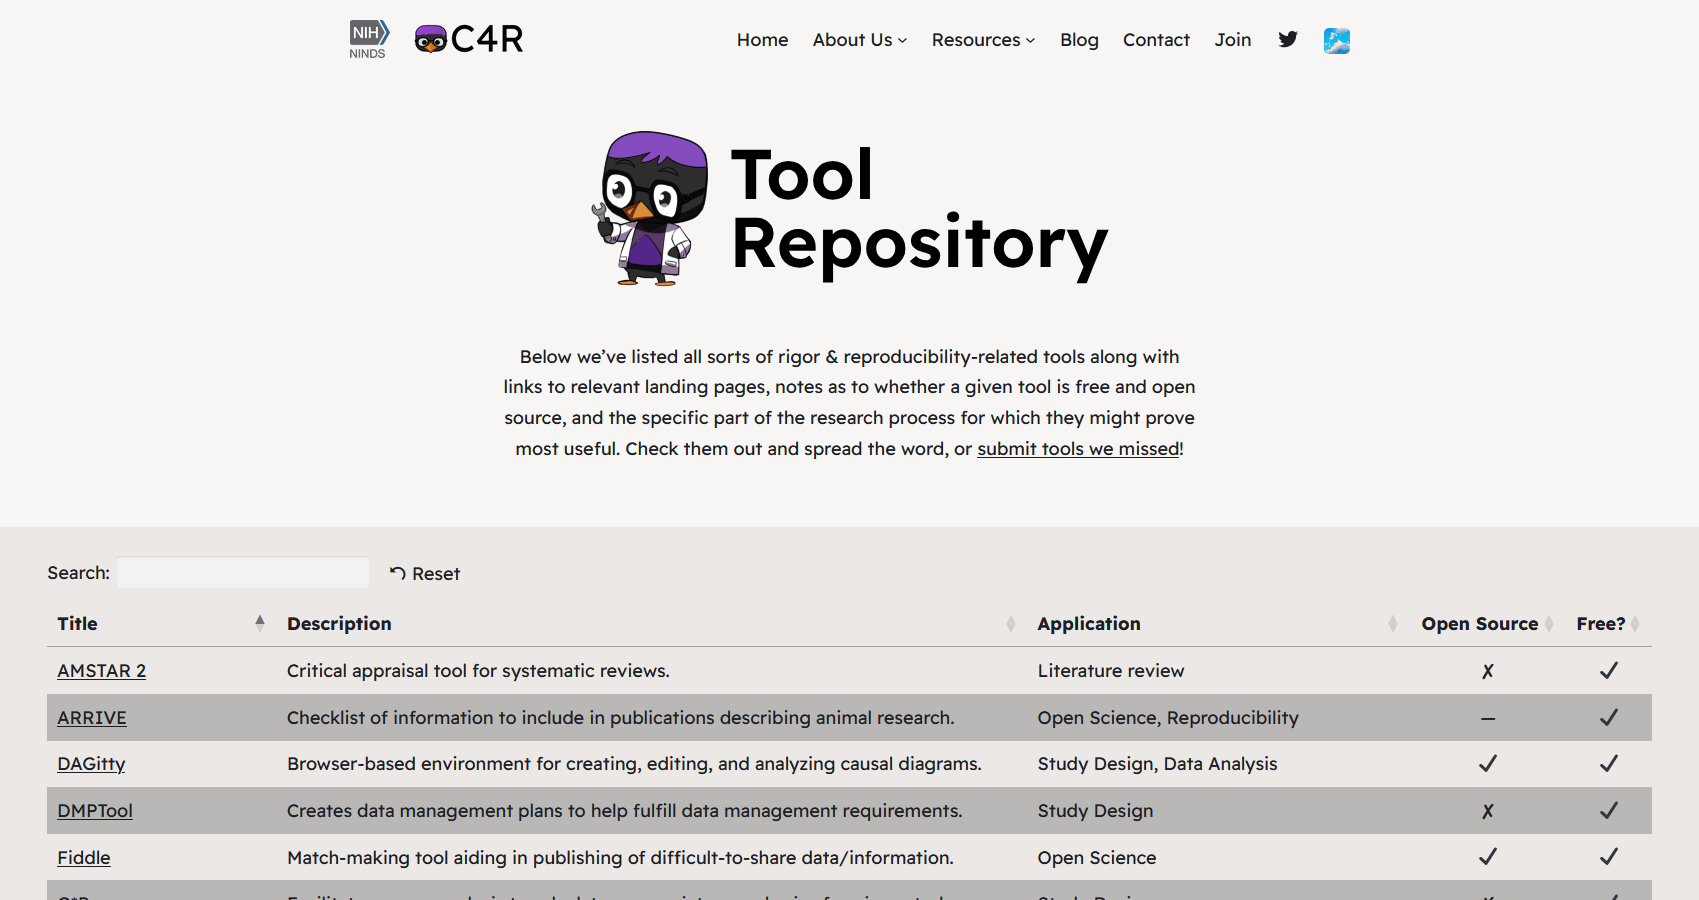The image size is (1699, 900).
Task: Focus the Search input field
Action: point(243,573)
